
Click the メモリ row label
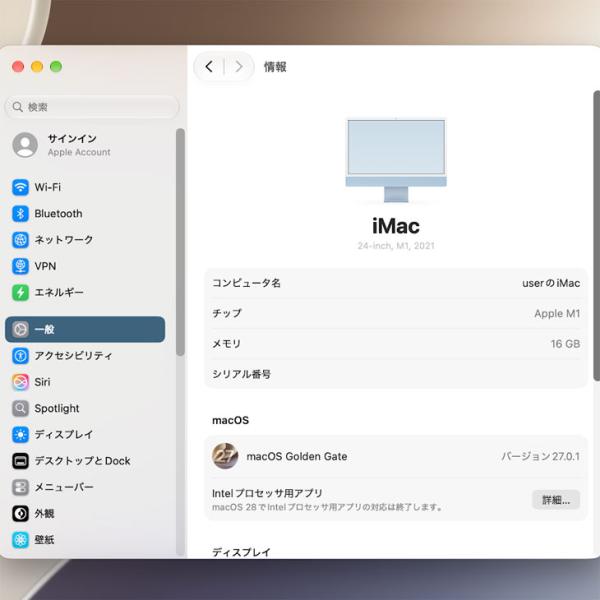pyautogui.click(x=227, y=344)
